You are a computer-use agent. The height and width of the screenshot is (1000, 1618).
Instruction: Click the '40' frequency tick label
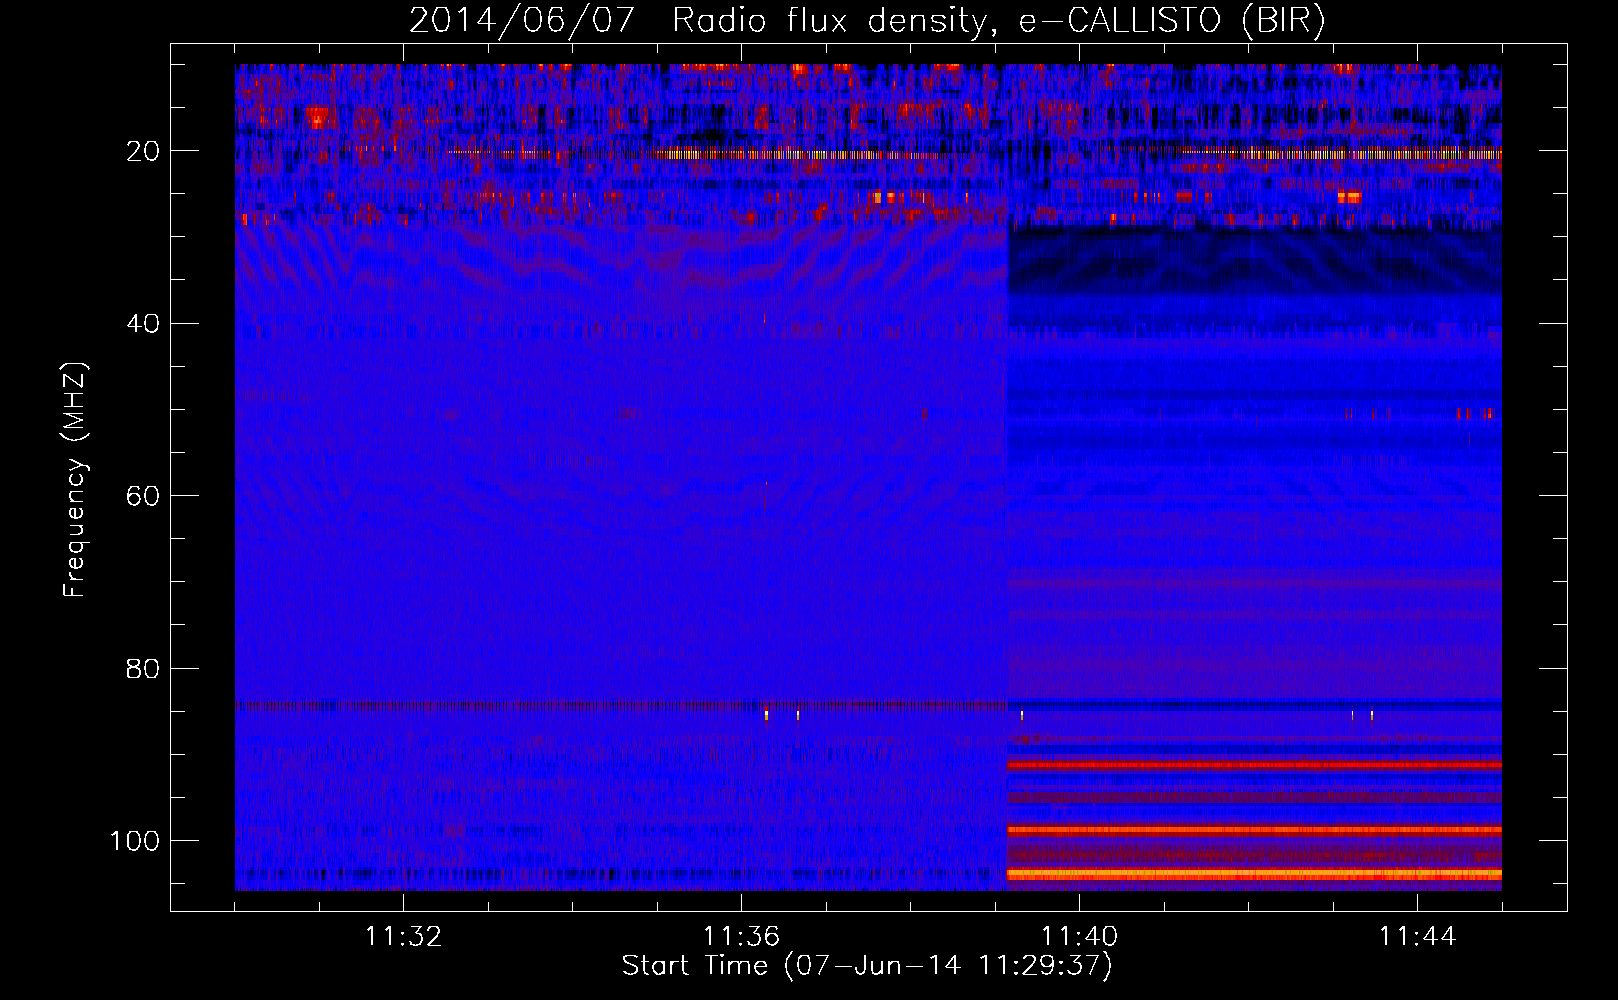point(144,324)
